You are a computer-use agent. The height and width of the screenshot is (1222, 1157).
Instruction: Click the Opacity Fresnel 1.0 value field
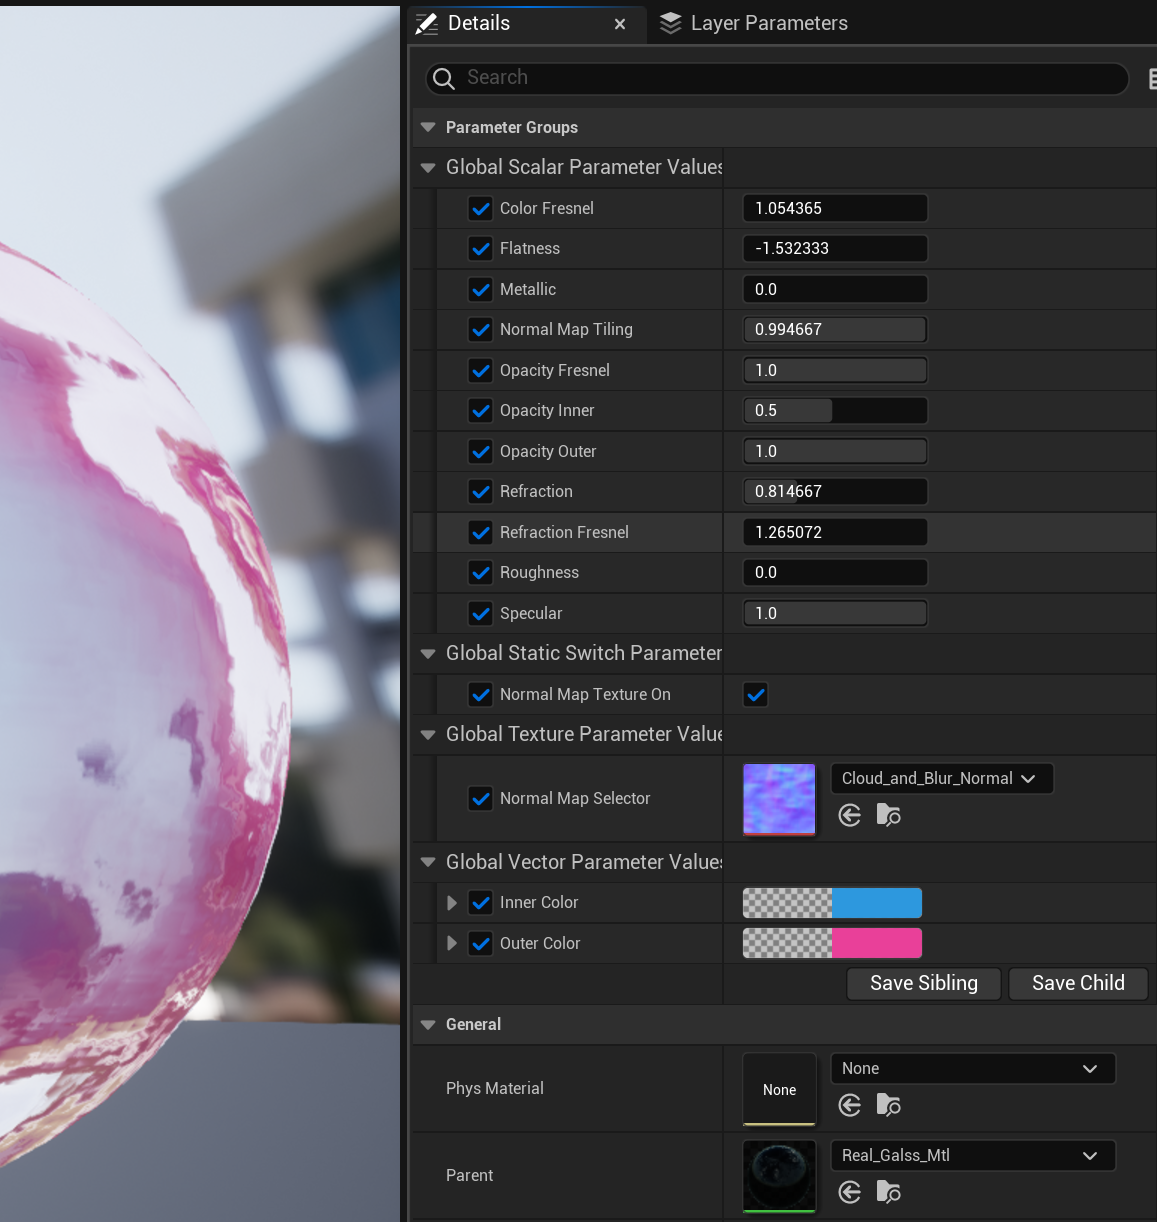[835, 370]
